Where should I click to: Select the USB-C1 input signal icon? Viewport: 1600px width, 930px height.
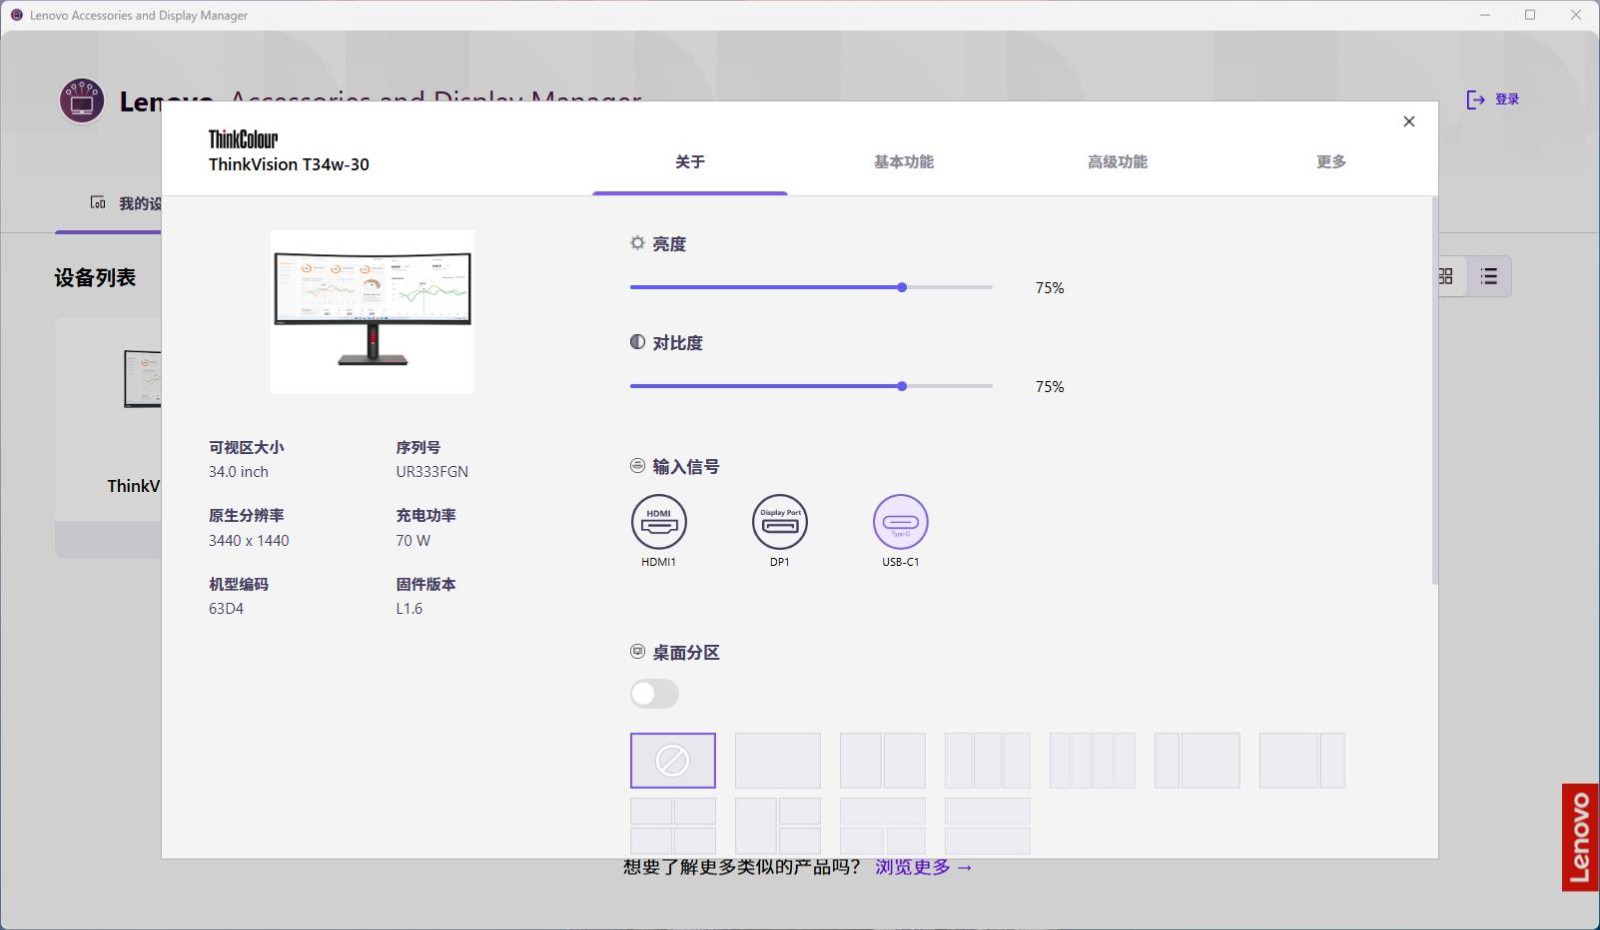click(900, 522)
